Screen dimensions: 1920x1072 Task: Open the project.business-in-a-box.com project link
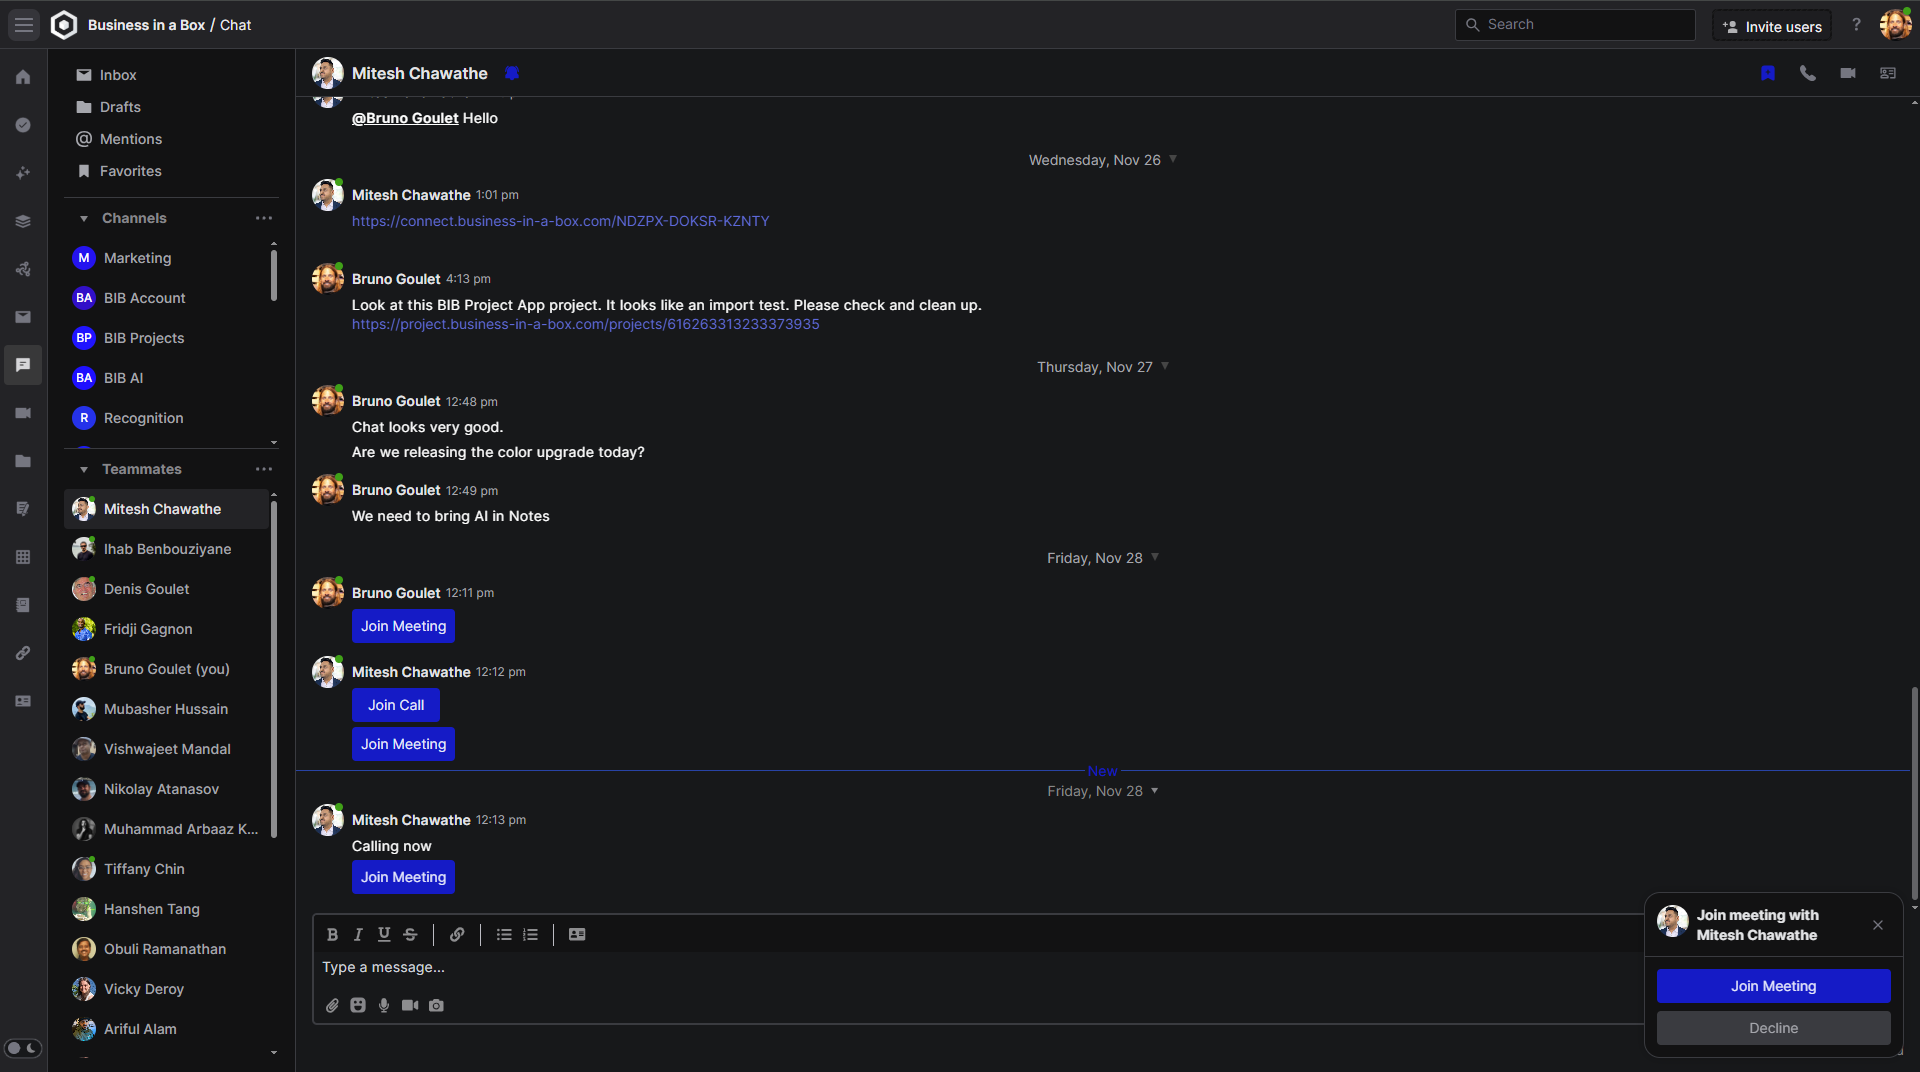(x=586, y=324)
